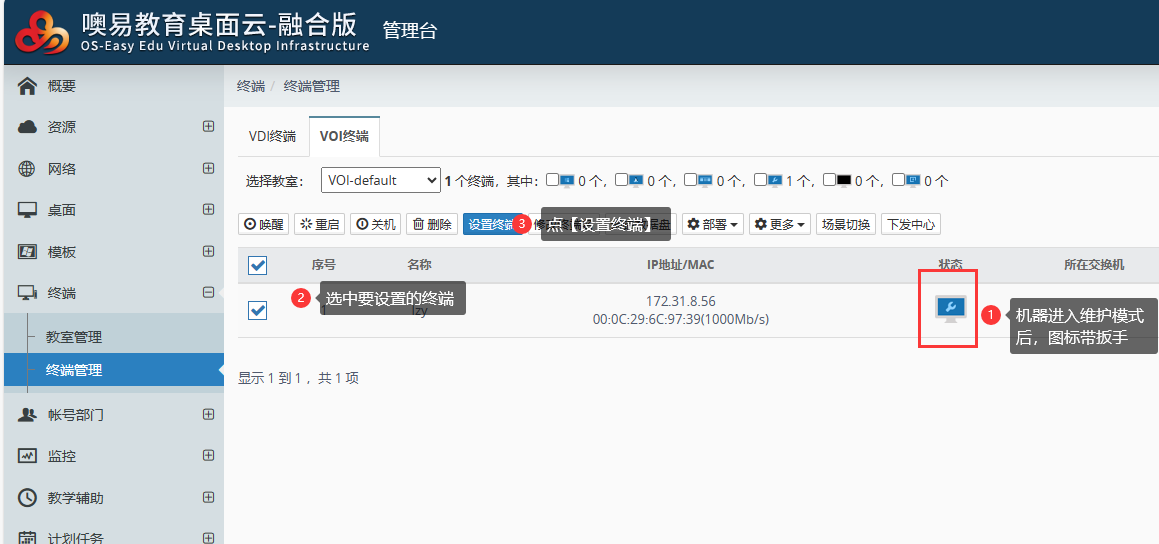Expand the 更多 dropdown menu

(780, 224)
